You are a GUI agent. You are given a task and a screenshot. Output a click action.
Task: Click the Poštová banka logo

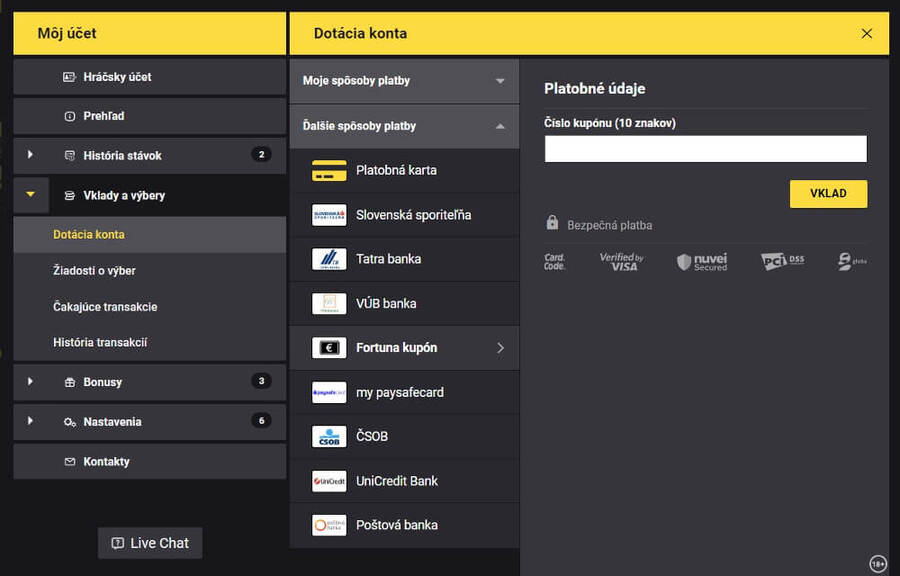pos(329,525)
